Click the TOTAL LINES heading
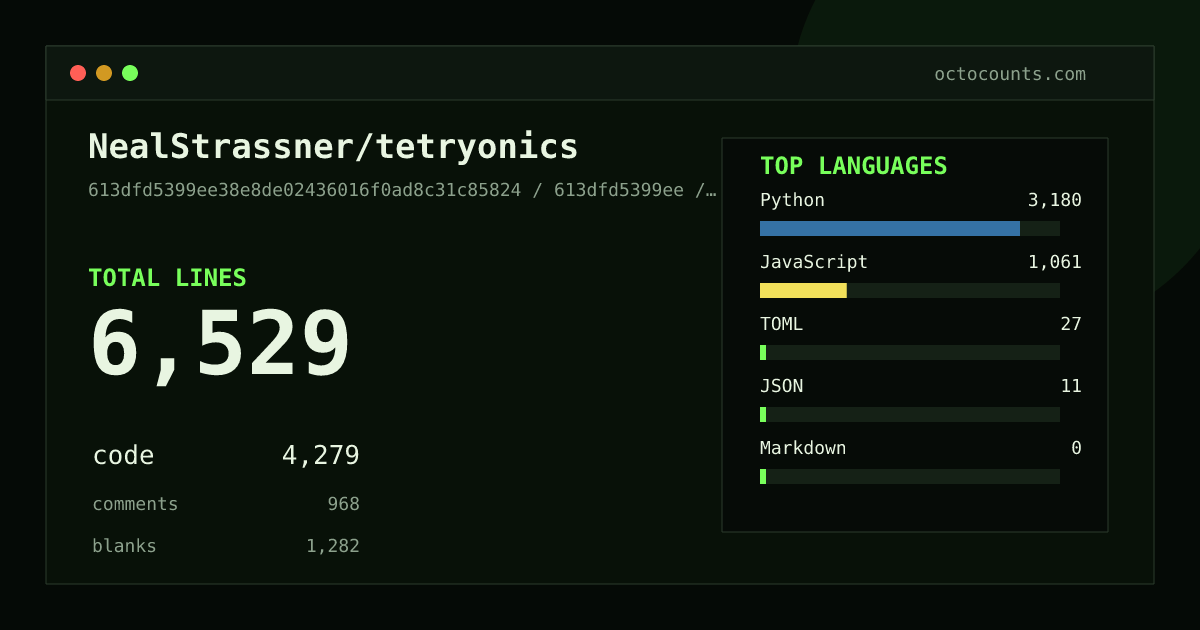The image size is (1200, 630). pyautogui.click(x=167, y=278)
